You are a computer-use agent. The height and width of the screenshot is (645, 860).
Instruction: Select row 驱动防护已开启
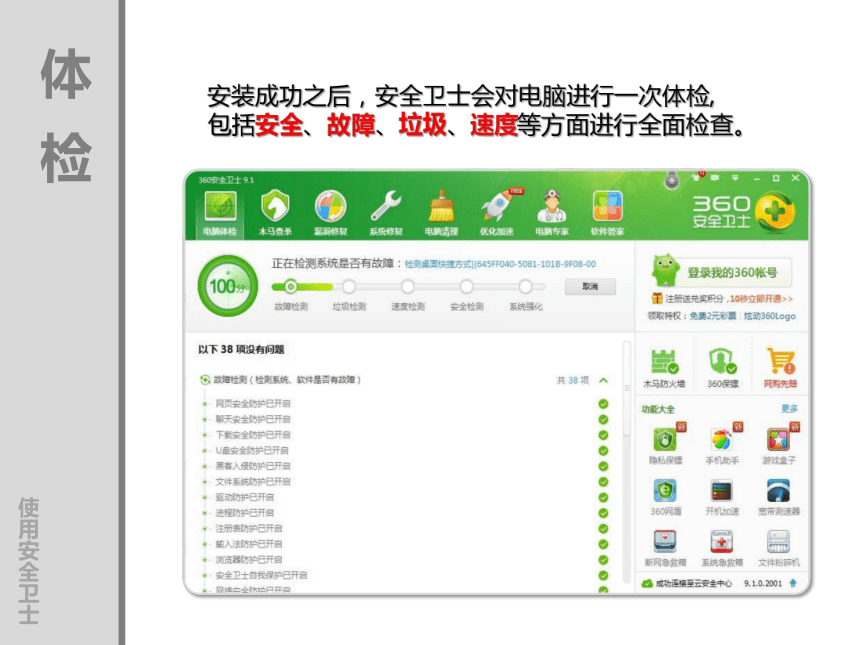point(405,497)
